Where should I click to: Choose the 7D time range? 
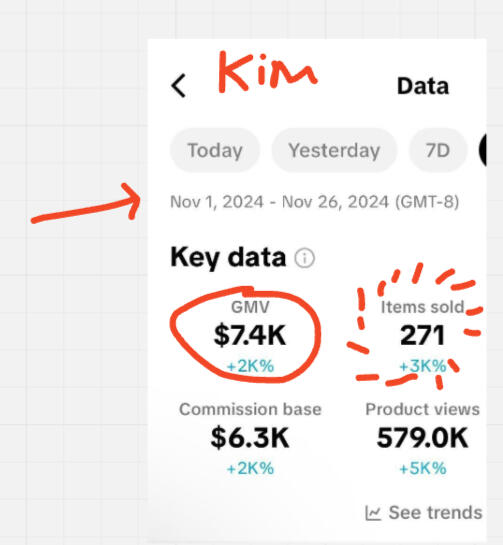tap(438, 150)
